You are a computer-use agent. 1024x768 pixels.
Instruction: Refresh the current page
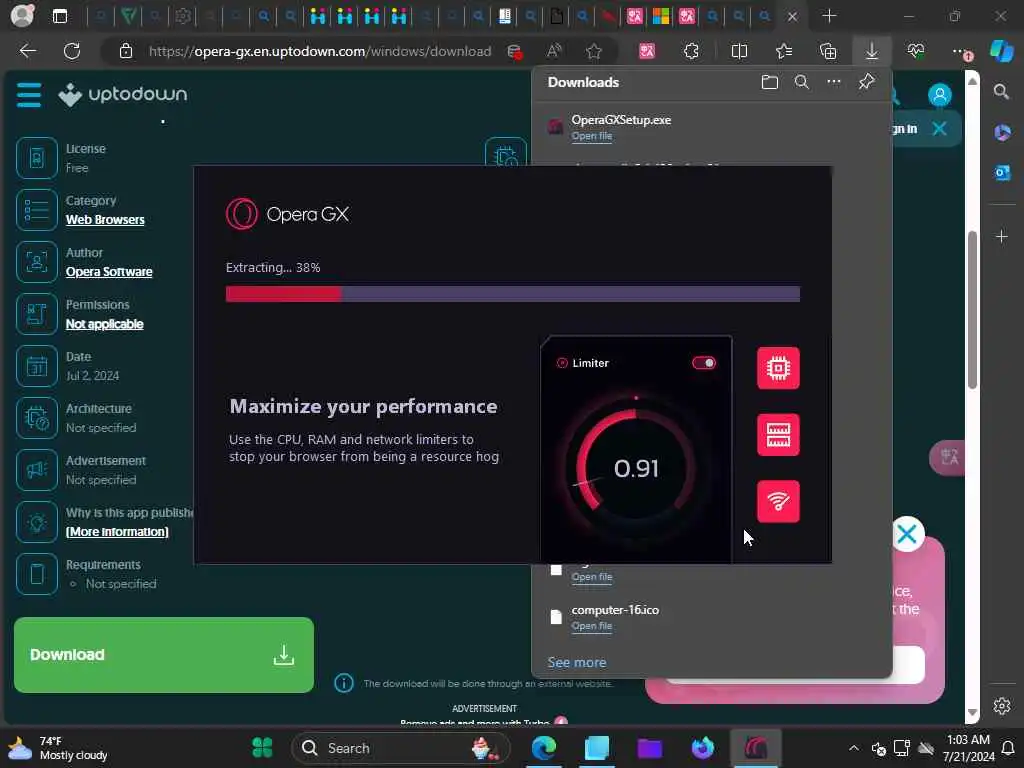click(x=72, y=51)
